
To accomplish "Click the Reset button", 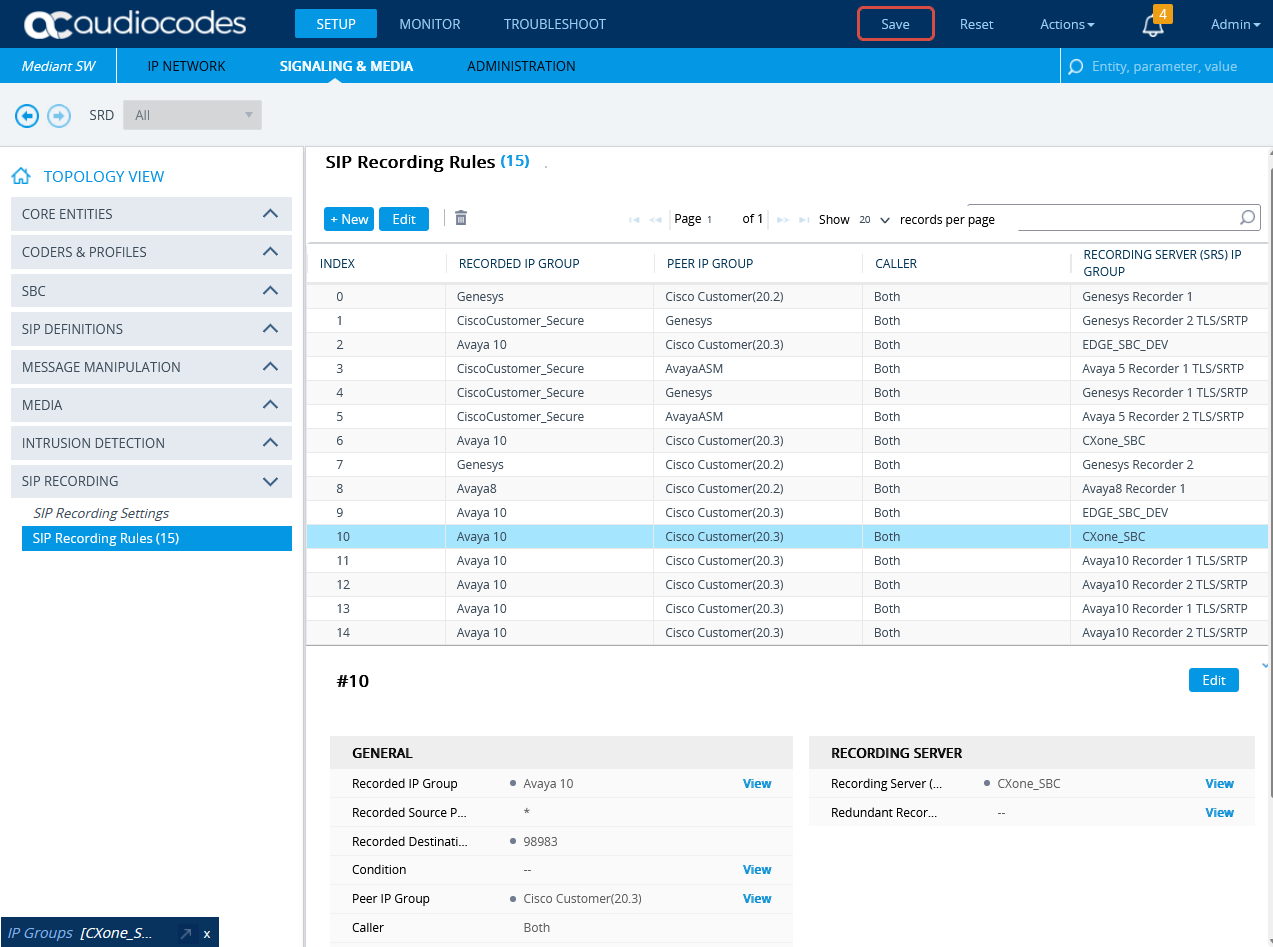I will [x=977, y=24].
